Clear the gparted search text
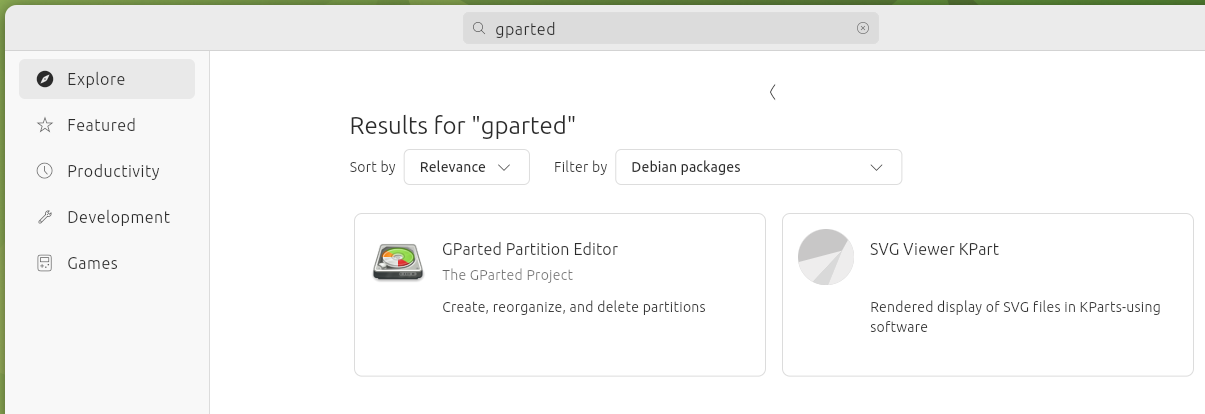 [863, 28]
